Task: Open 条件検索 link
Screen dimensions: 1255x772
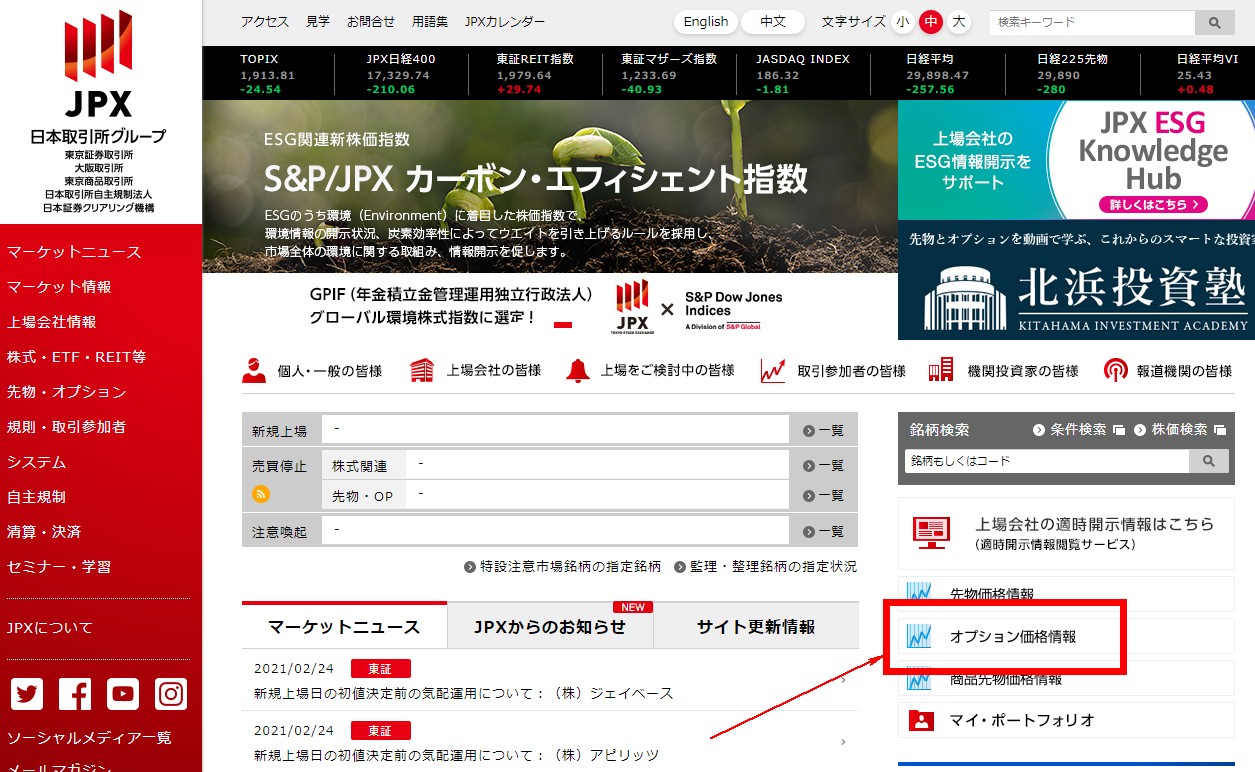Action: (1078, 430)
